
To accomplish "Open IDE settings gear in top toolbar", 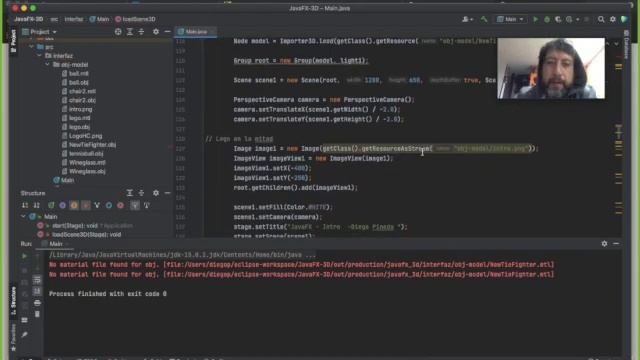I will (613, 19).
